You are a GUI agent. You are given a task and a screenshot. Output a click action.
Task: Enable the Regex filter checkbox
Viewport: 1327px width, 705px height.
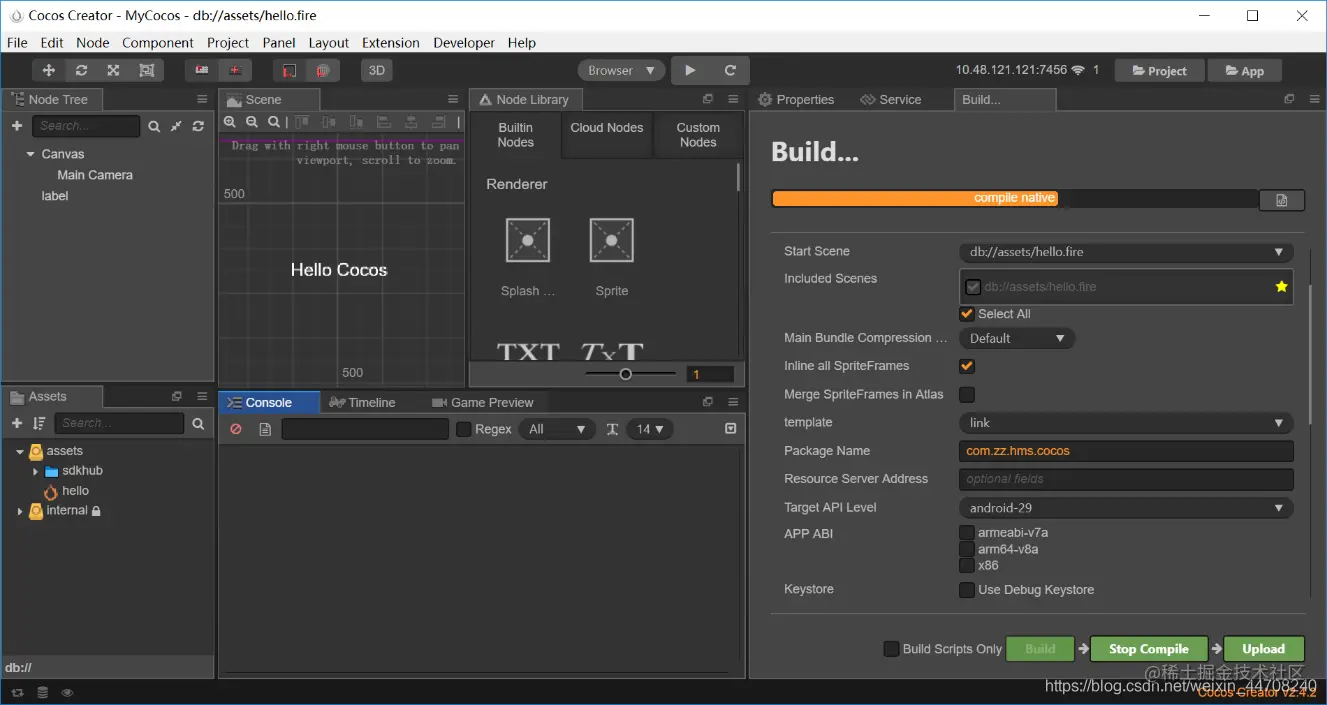click(x=464, y=429)
